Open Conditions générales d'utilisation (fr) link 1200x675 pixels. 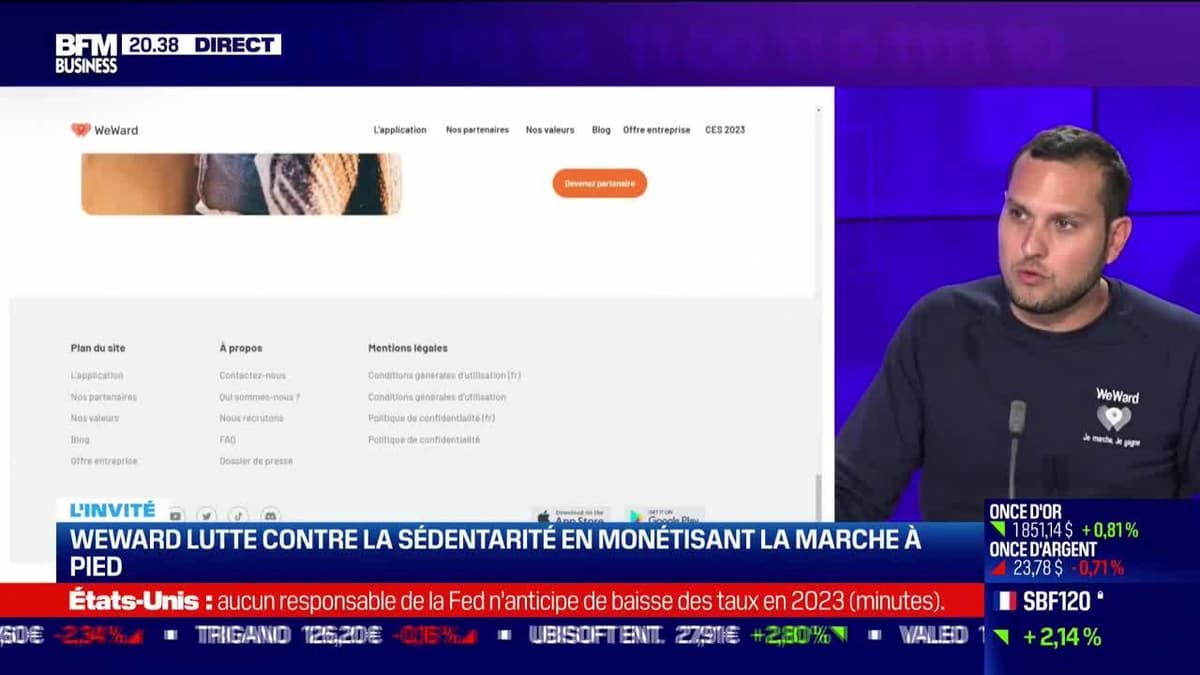(x=445, y=376)
